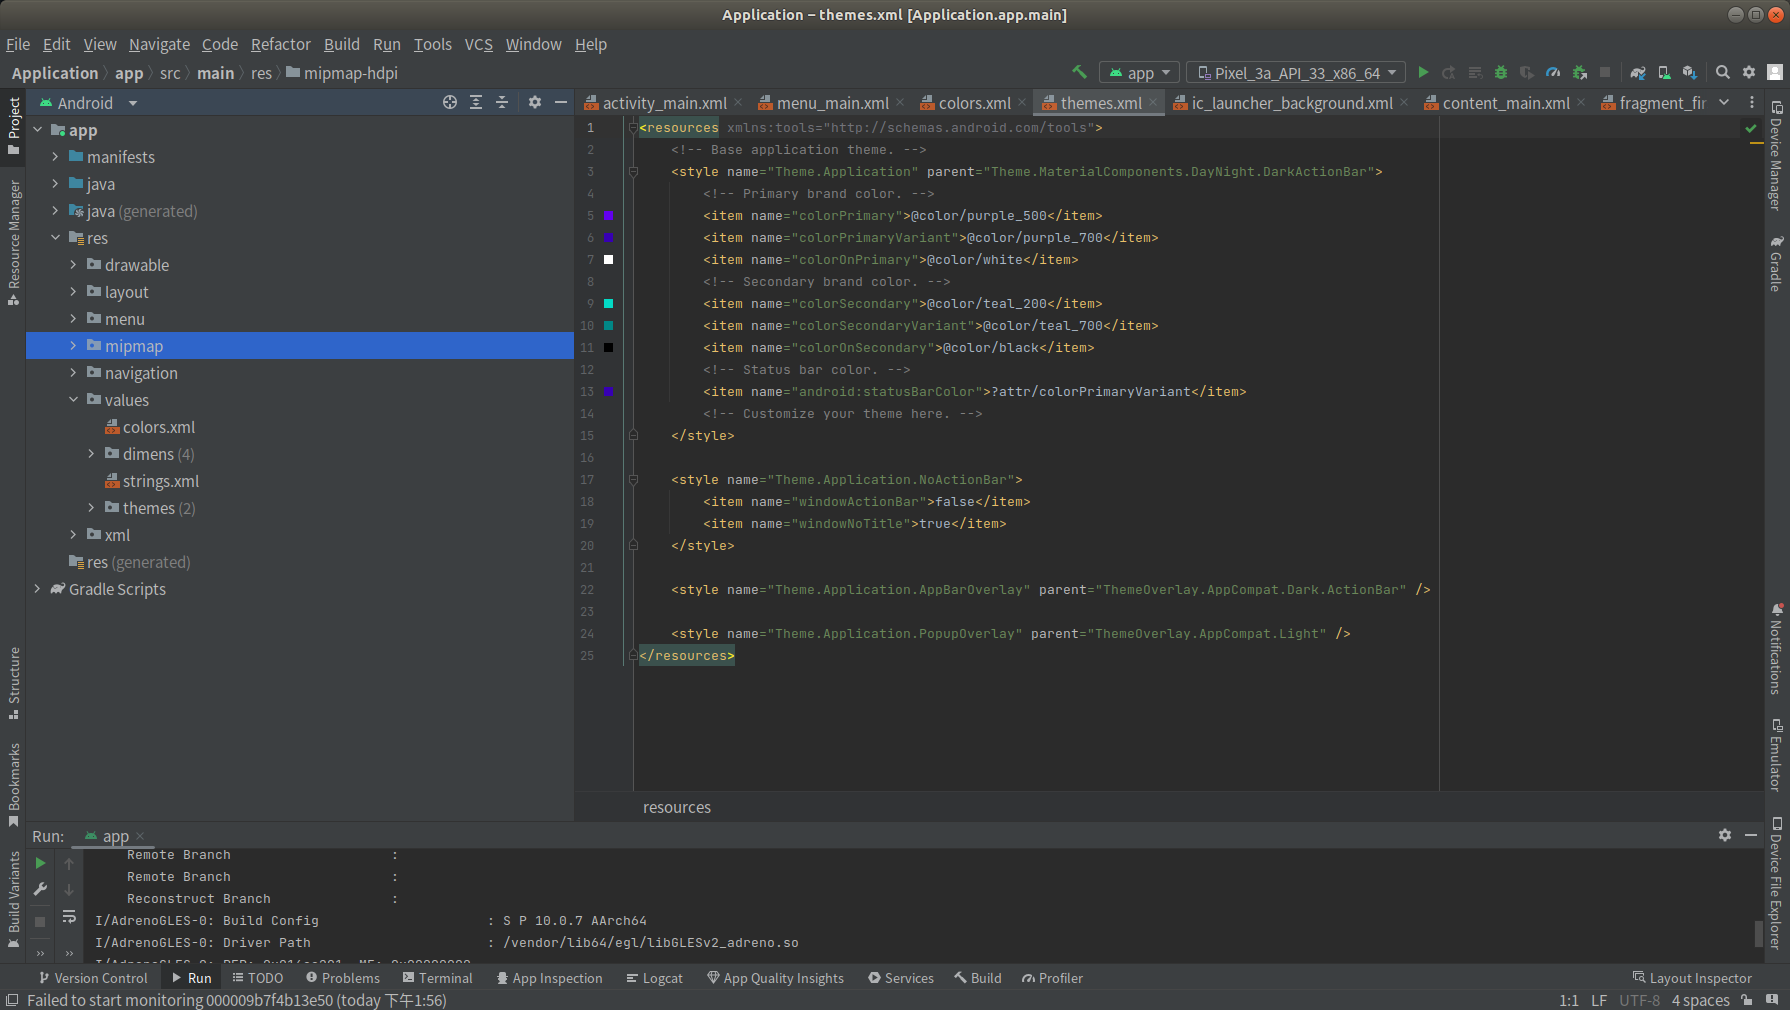Click the Search Everywhere magnifier icon
The height and width of the screenshot is (1010, 1790).
point(1723,72)
